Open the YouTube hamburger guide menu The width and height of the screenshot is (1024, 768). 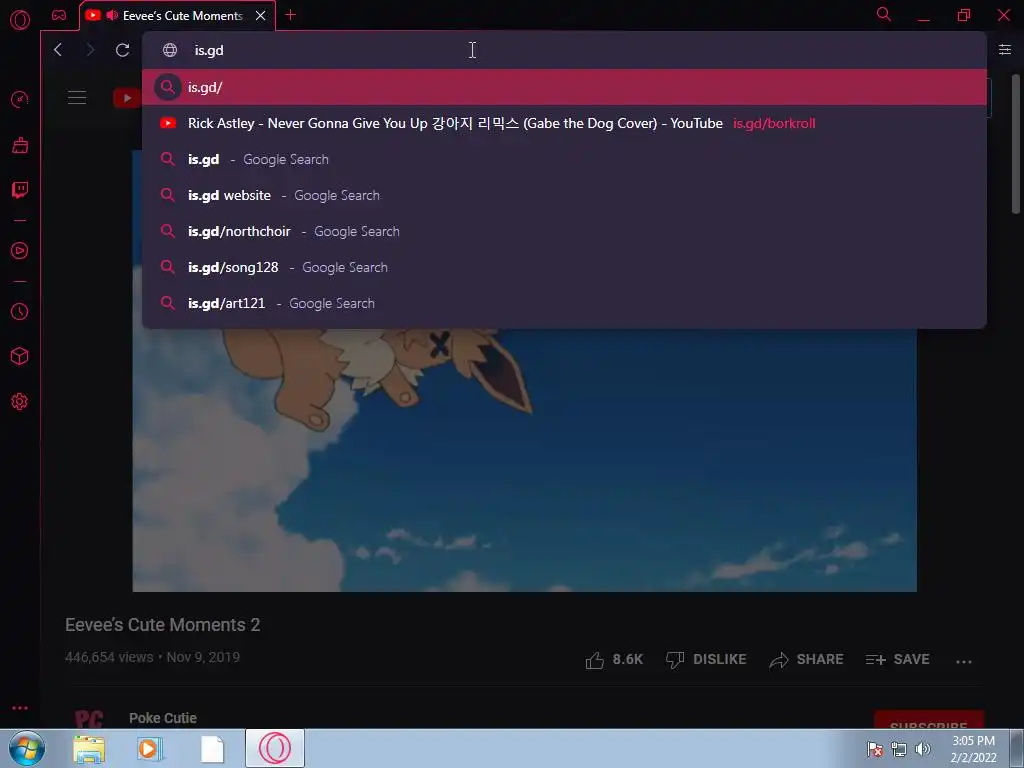point(77,98)
